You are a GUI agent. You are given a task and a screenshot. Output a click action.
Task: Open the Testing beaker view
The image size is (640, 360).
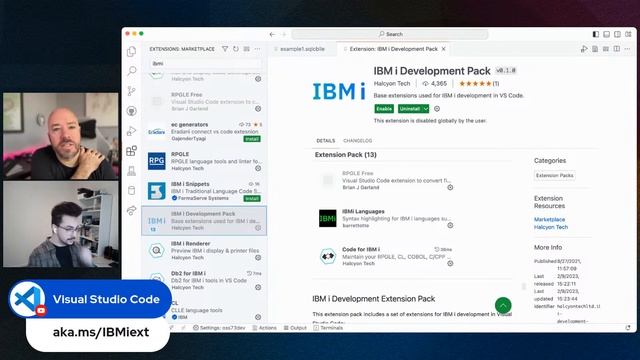131,171
